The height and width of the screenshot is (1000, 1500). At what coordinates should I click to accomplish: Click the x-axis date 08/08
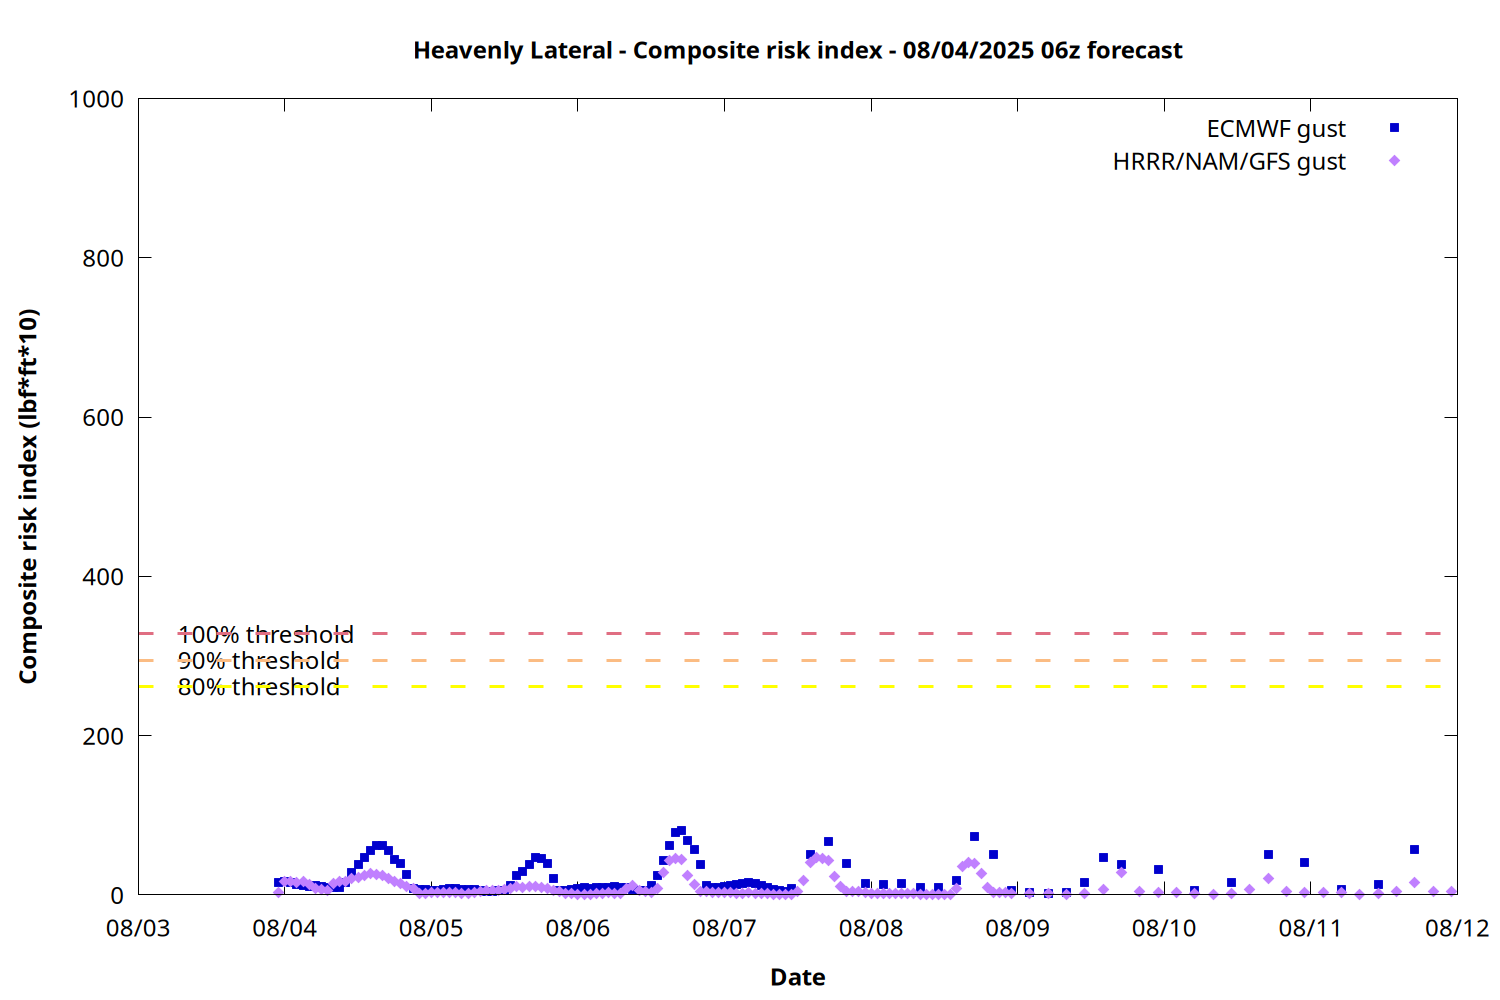pos(871,928)
